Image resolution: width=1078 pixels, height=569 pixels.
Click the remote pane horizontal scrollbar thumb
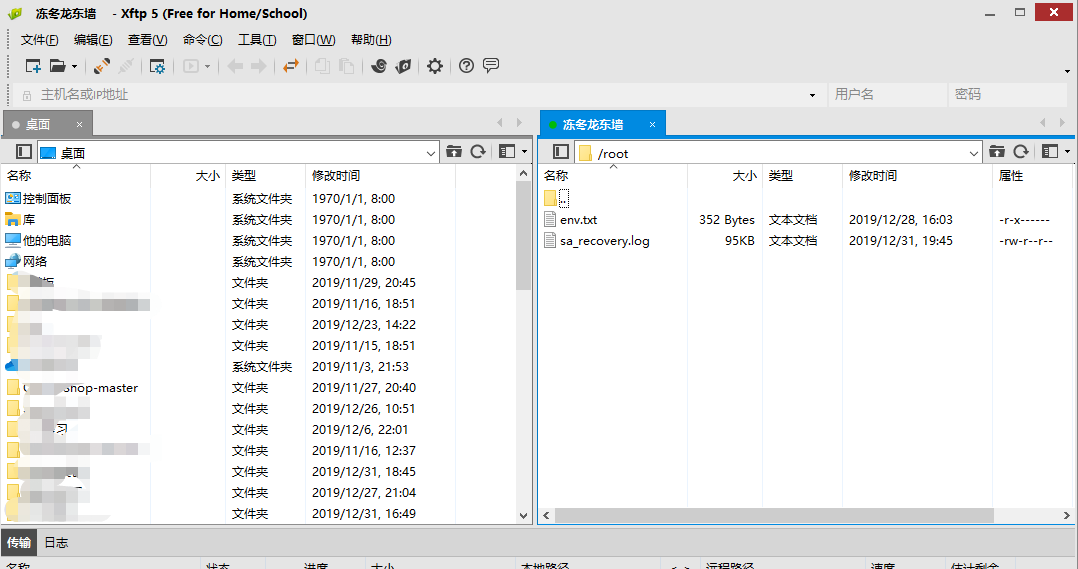point(774,515)
